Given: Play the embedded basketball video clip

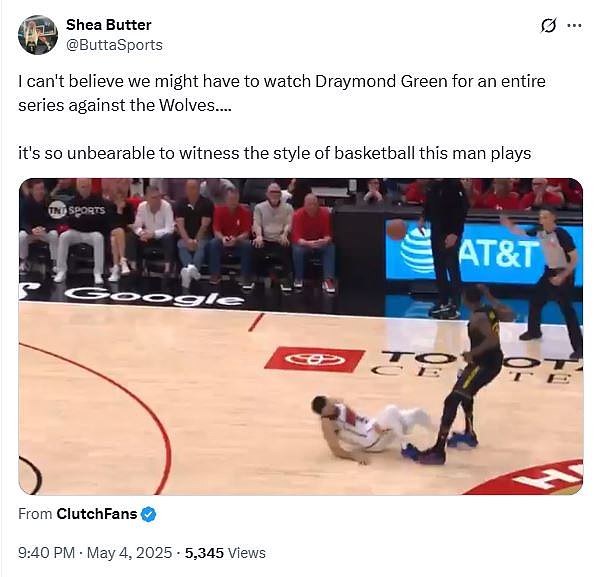Looking at the screenshot, I should pos(301,336).
